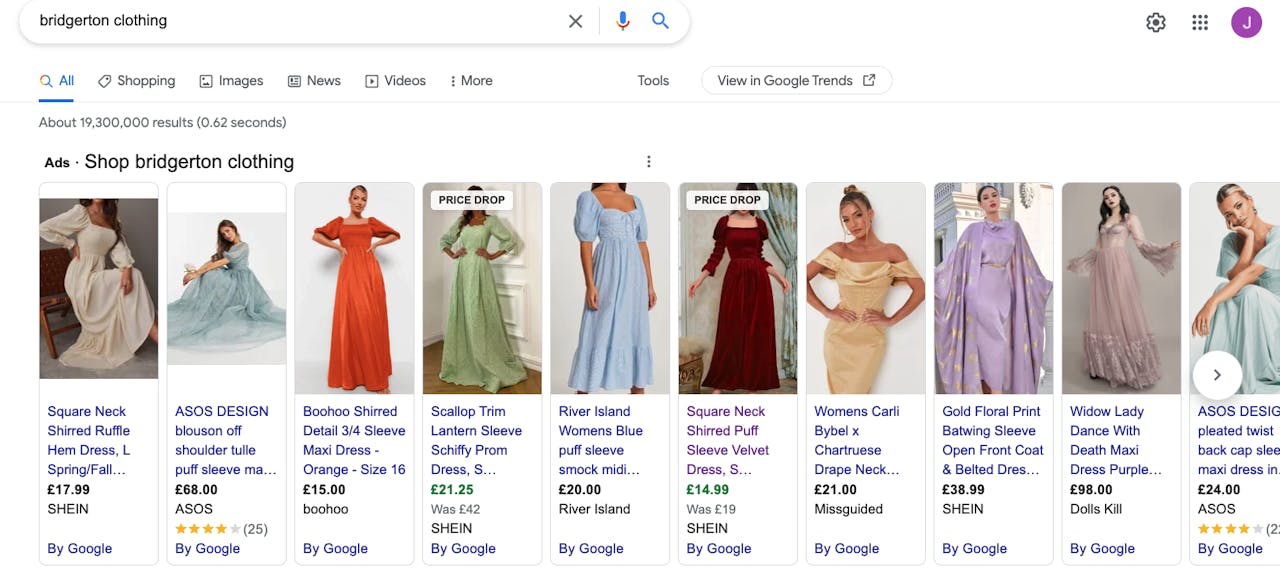Open ASOS DESIGN blouson off shoulder tulle link
This screenshot has height=579, width=1280.
click(226, 440)
